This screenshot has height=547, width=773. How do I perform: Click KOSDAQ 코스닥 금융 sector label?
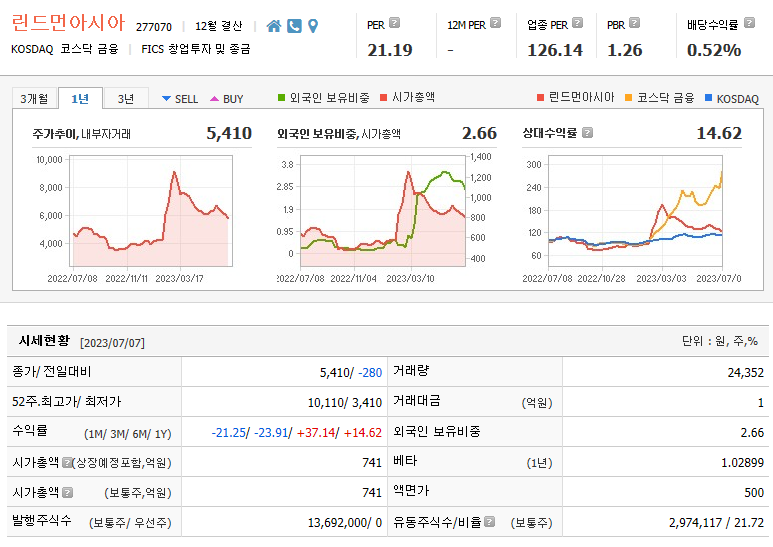[x=65, y=49]
